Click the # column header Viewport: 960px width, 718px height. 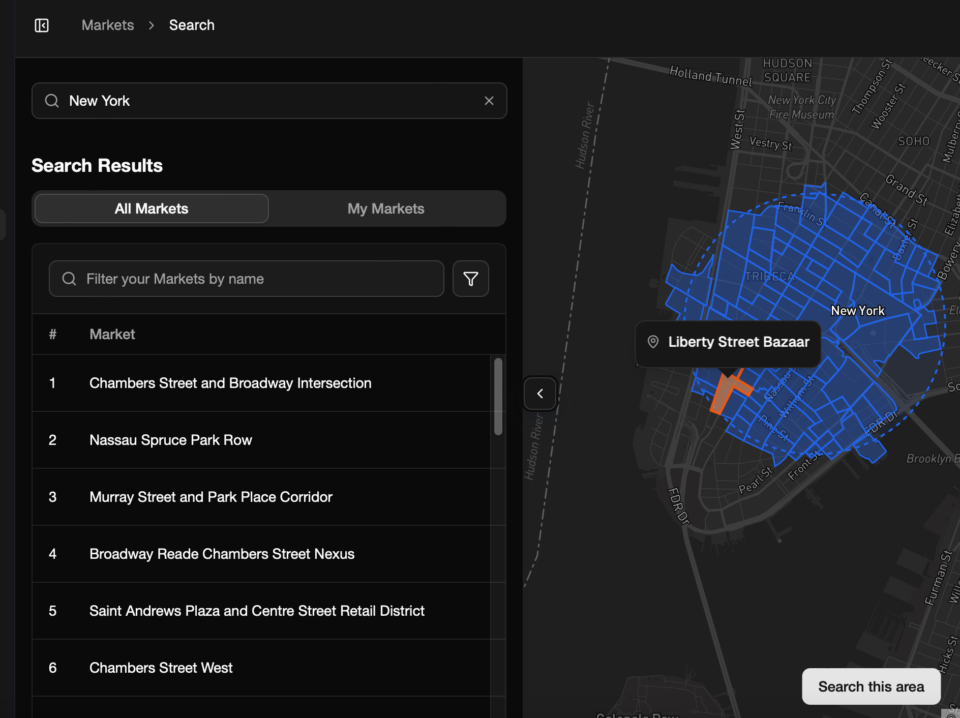53,334
